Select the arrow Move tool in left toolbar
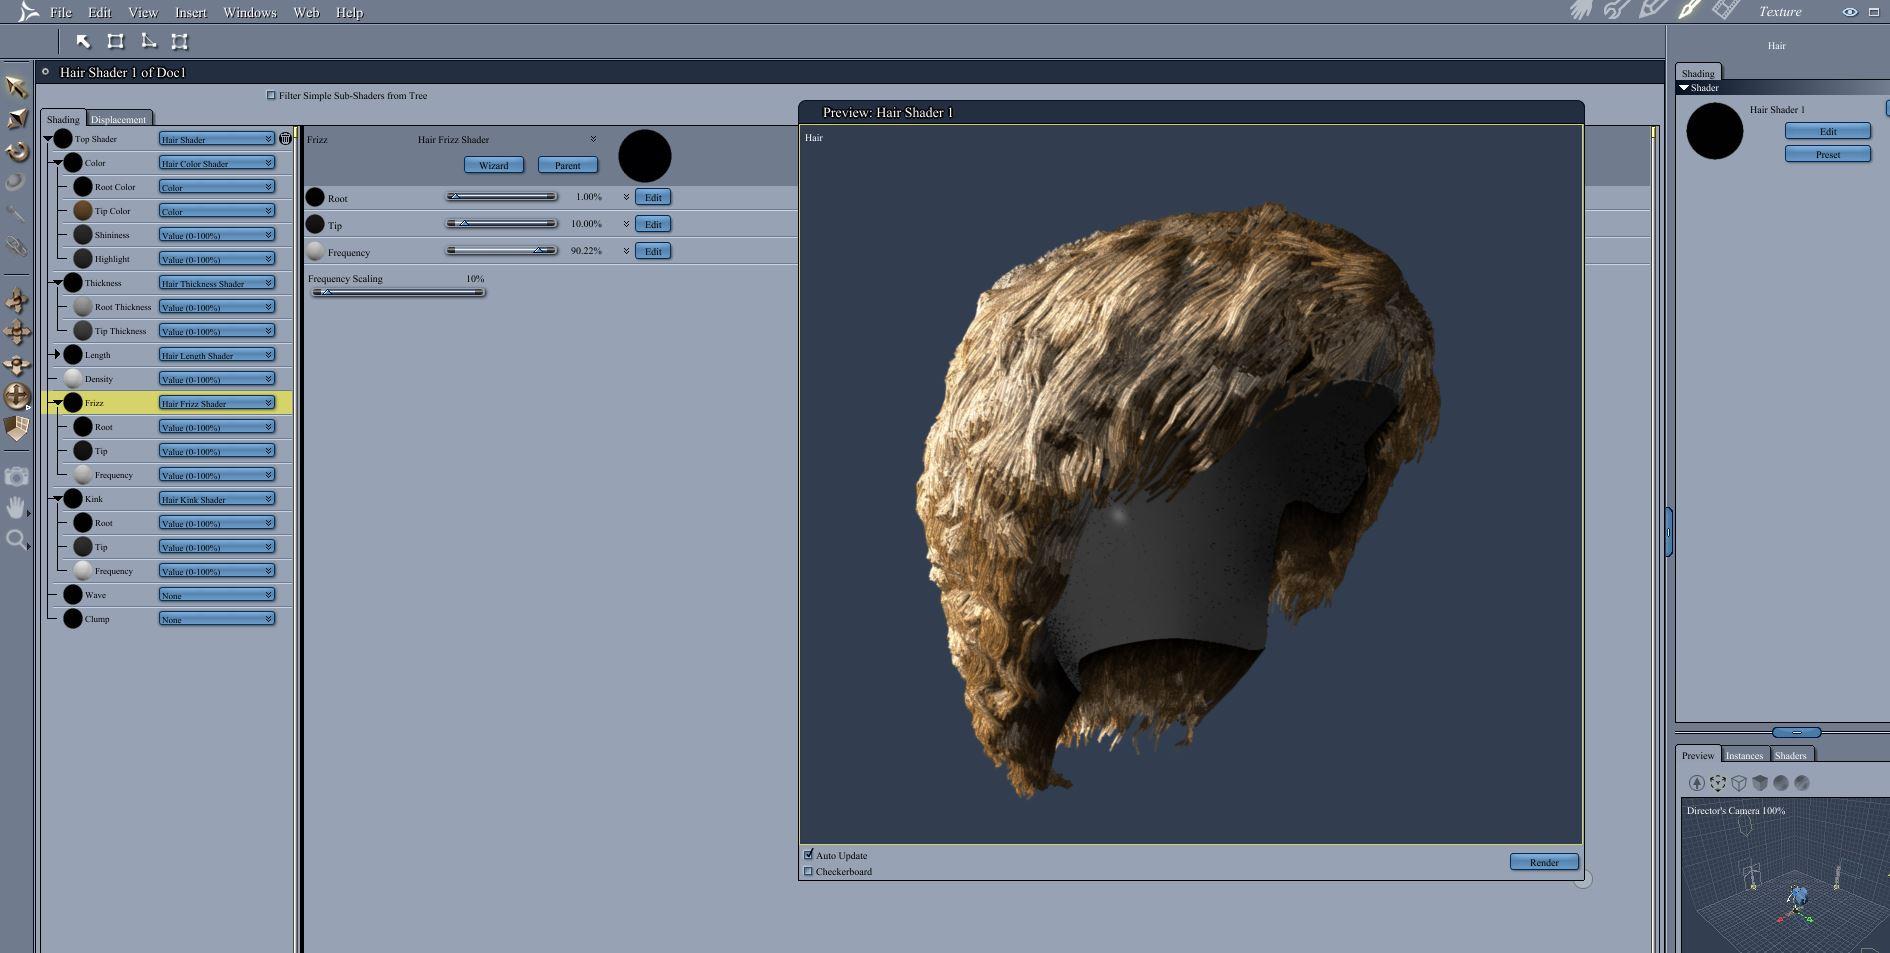 point(16,87)
